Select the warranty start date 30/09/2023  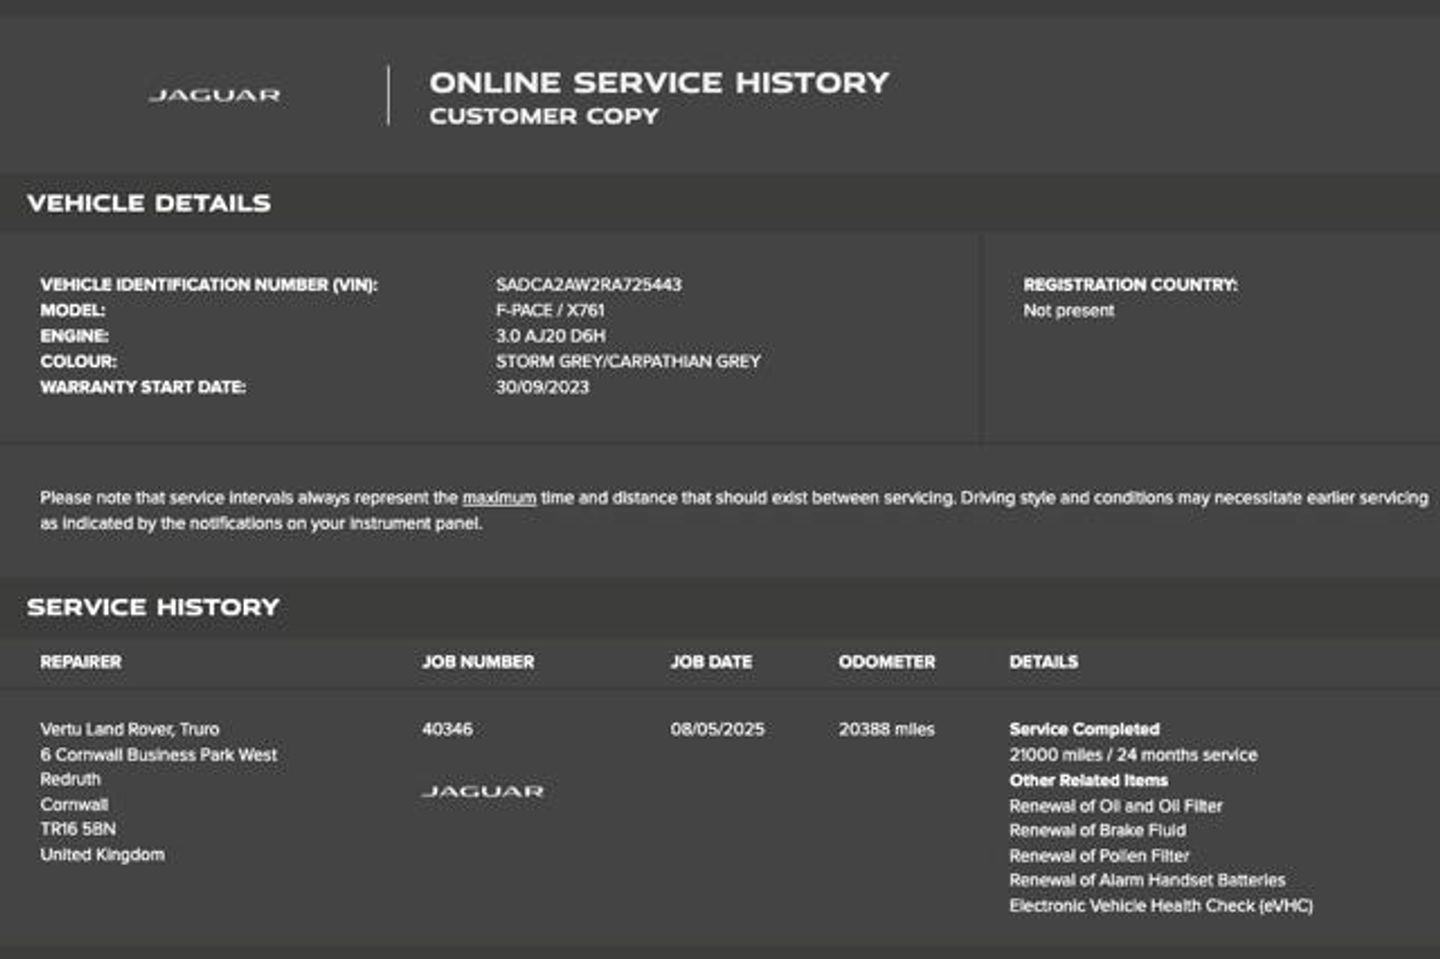tap(542, 387)
